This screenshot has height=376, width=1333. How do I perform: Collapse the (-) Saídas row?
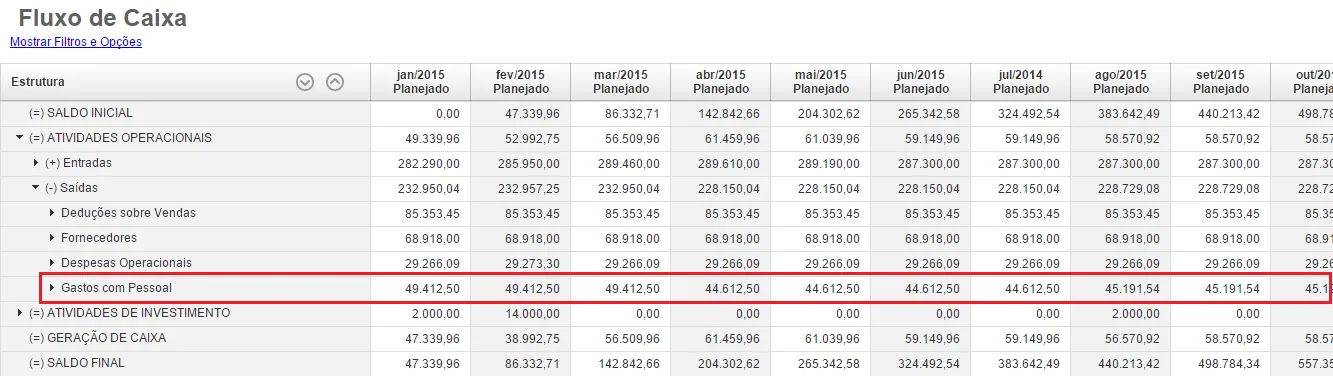[x=36, y=188]
